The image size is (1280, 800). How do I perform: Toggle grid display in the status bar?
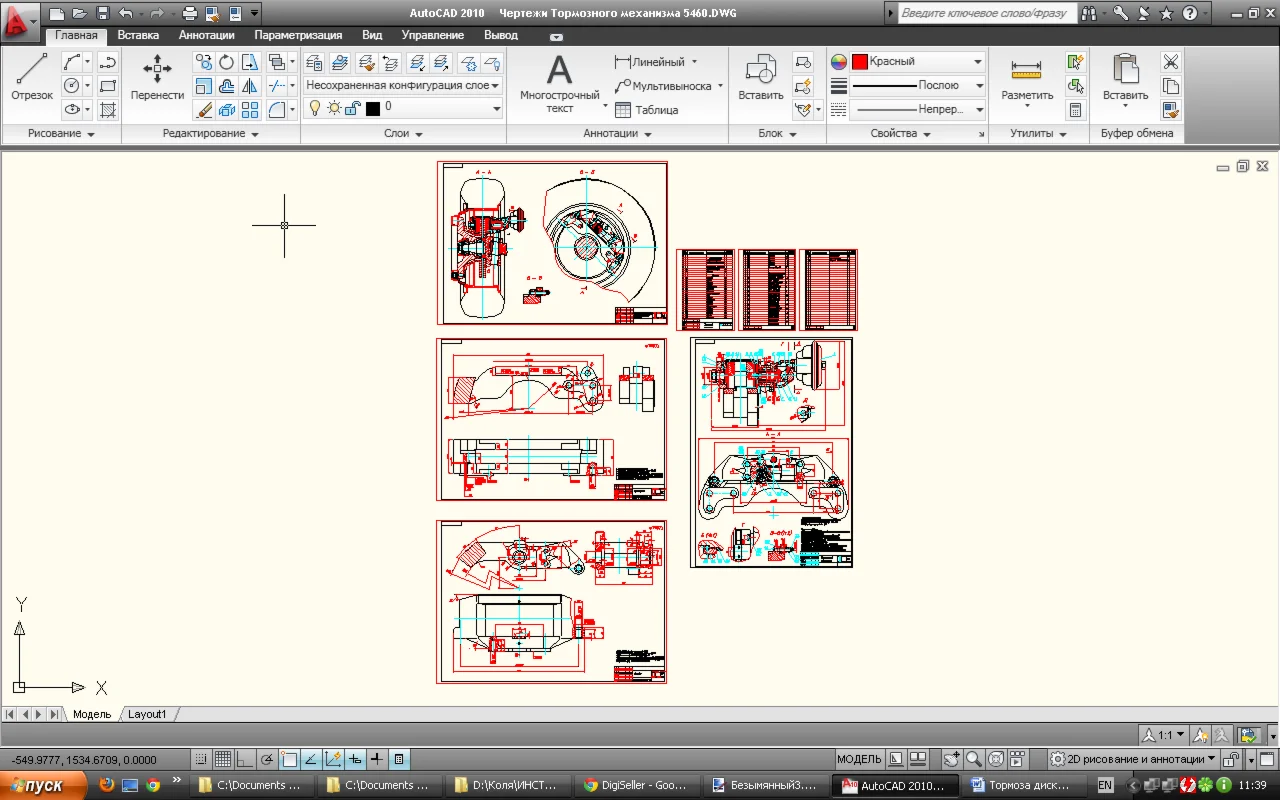223,759
